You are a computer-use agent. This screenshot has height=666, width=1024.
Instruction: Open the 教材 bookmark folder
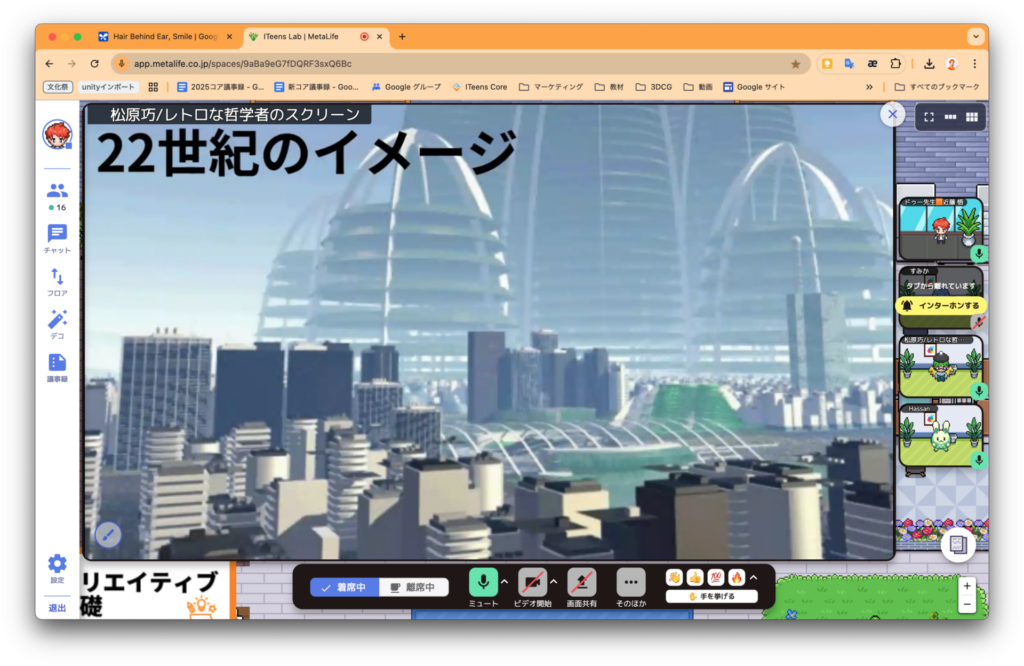(609, 87)
